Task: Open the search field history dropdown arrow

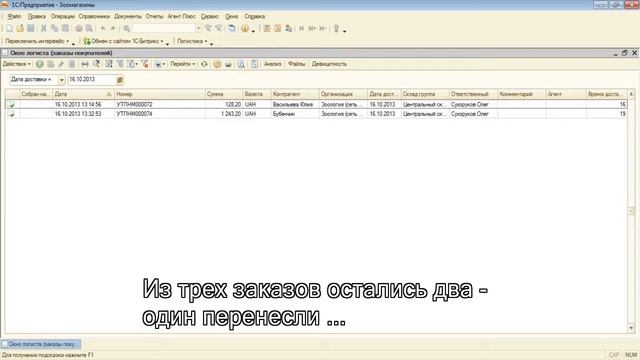Action: (199, 29)
